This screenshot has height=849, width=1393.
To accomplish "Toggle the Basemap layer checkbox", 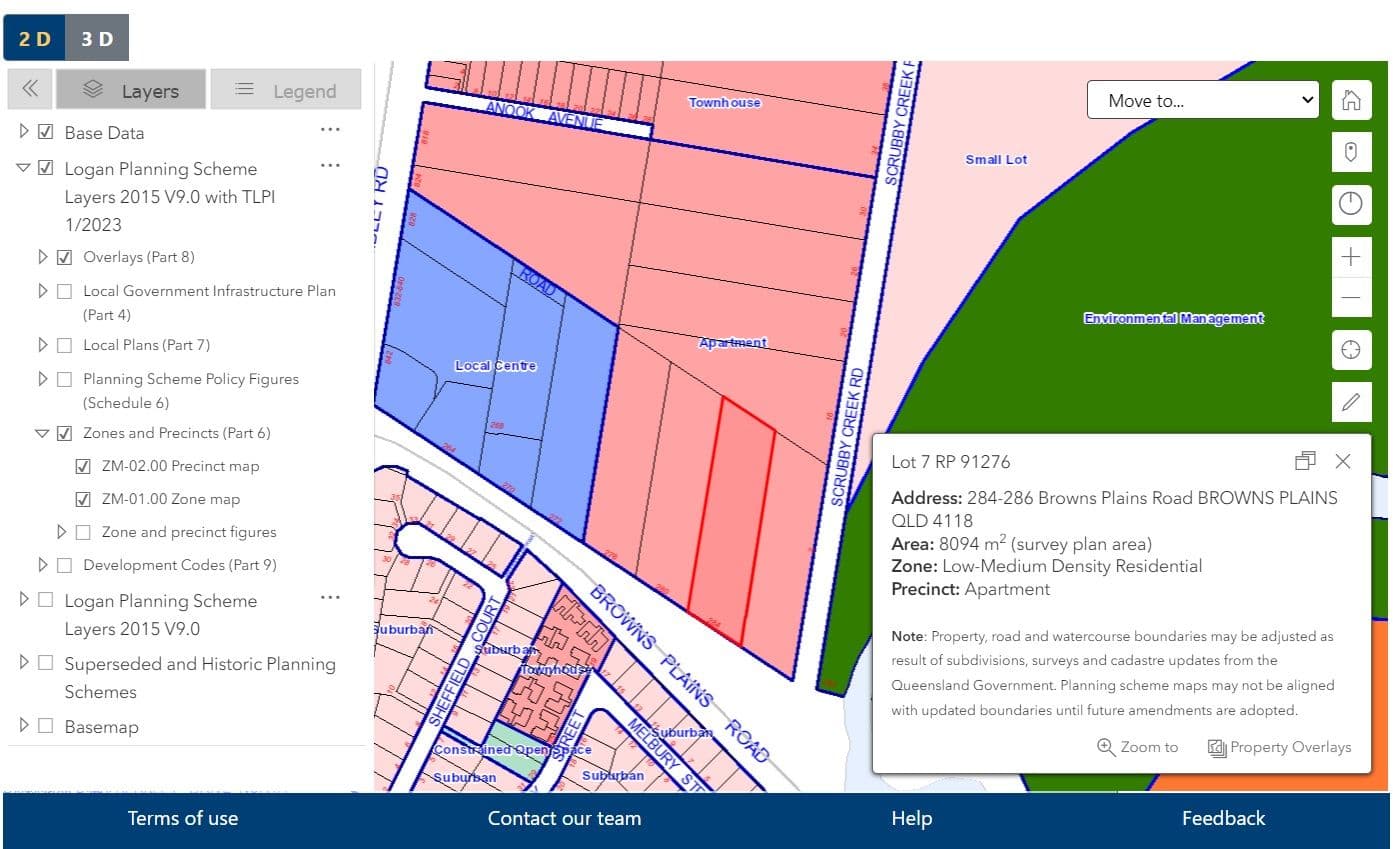I will (x=45, y=726).
